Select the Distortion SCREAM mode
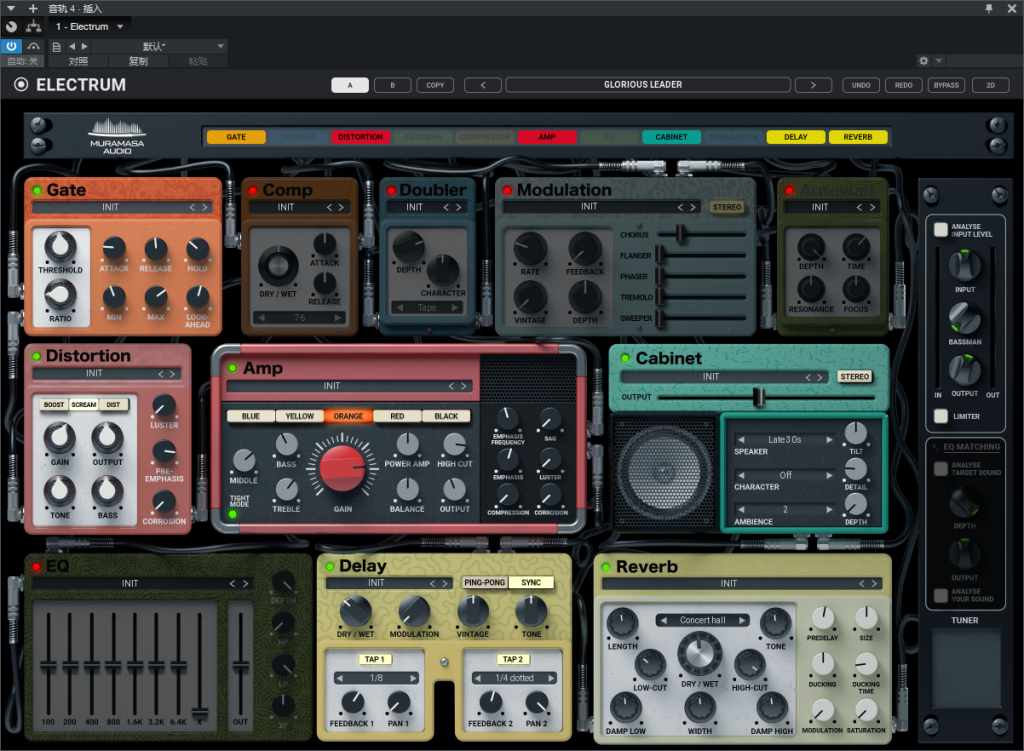 pos(84,405)
